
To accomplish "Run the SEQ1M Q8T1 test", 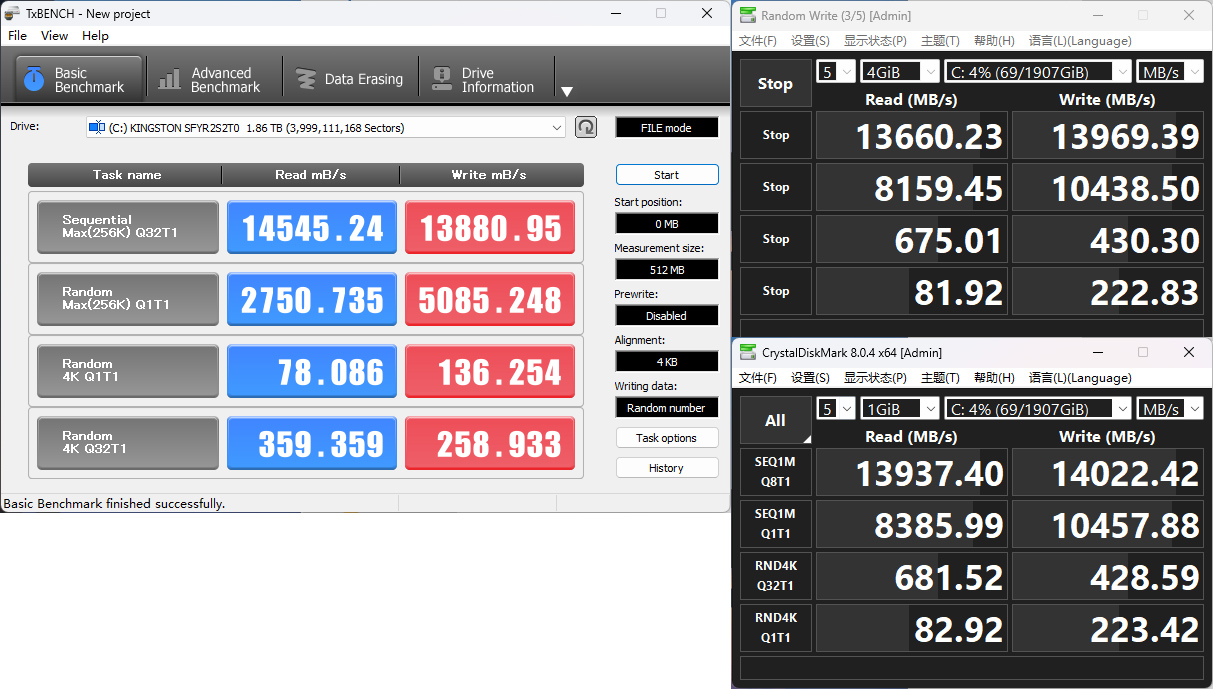I will (x=776, y=472).
